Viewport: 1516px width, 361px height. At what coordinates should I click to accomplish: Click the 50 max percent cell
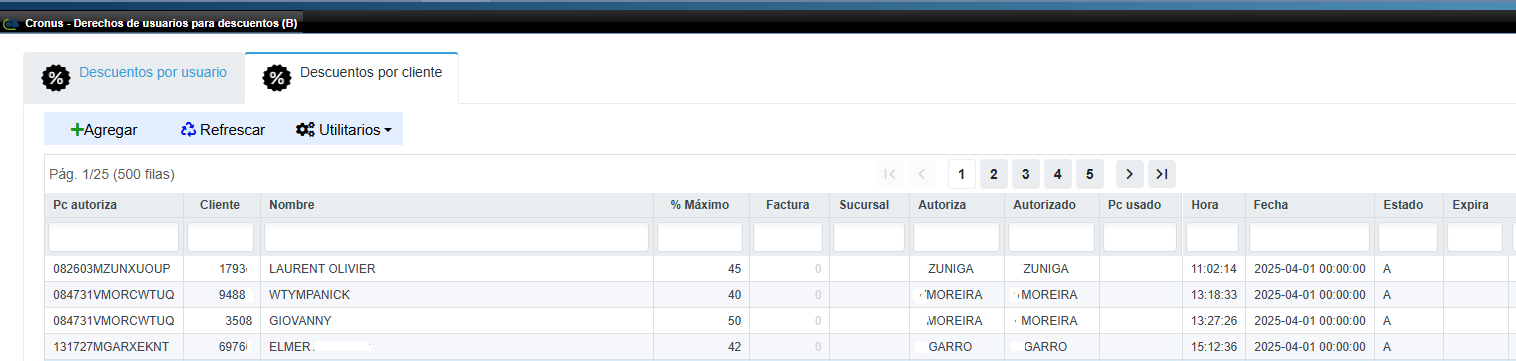point(701,321)
